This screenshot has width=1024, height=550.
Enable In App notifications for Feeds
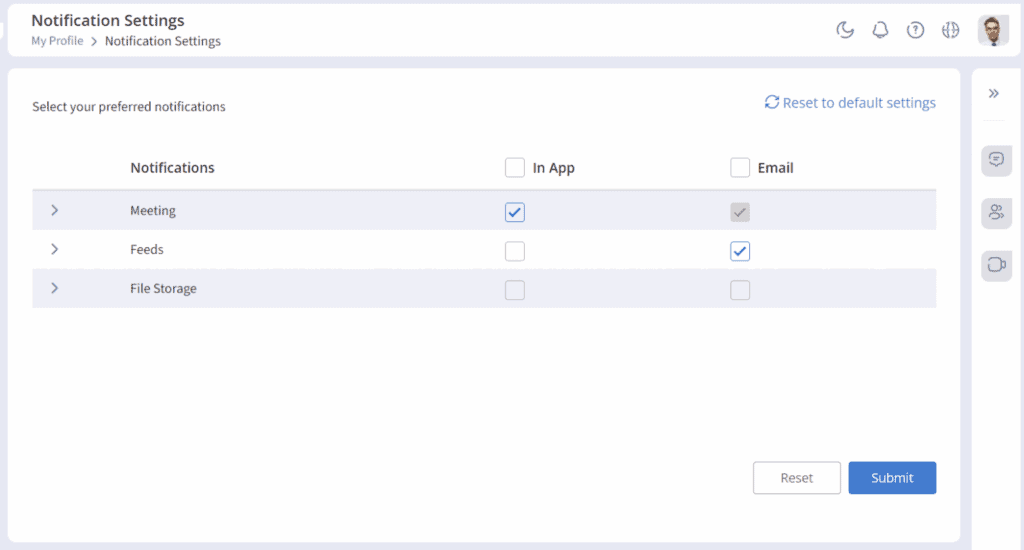point(515,251)
